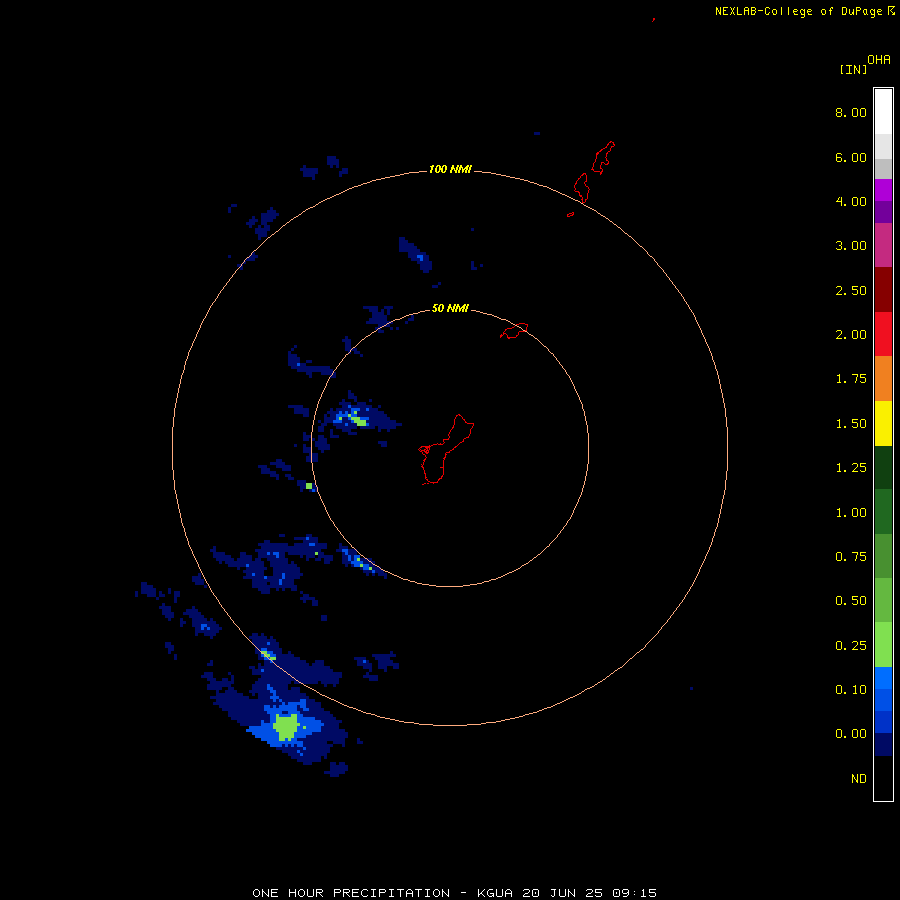Image resolution: width=900 pixels, height=900 pixels.
Task: Click the island outline crossing 100 NMI ring
Action: click(x=581, y=188)
